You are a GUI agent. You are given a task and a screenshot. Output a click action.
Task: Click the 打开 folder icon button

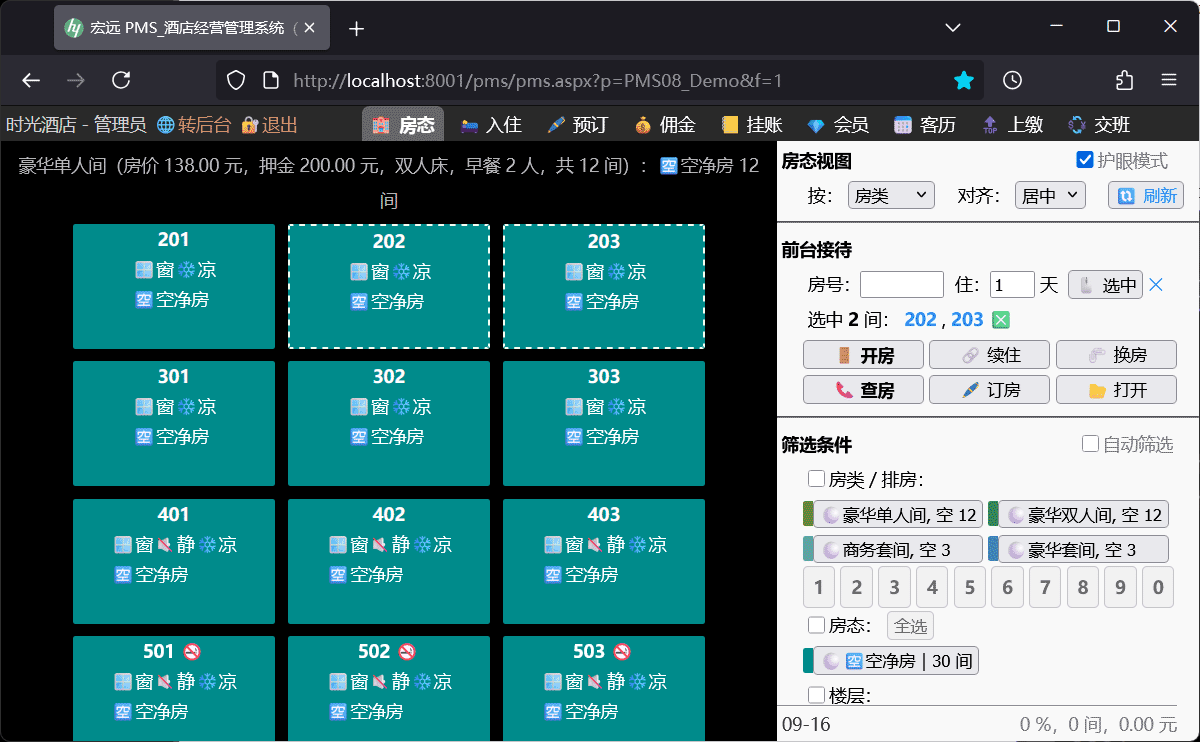coord(1116,390)
